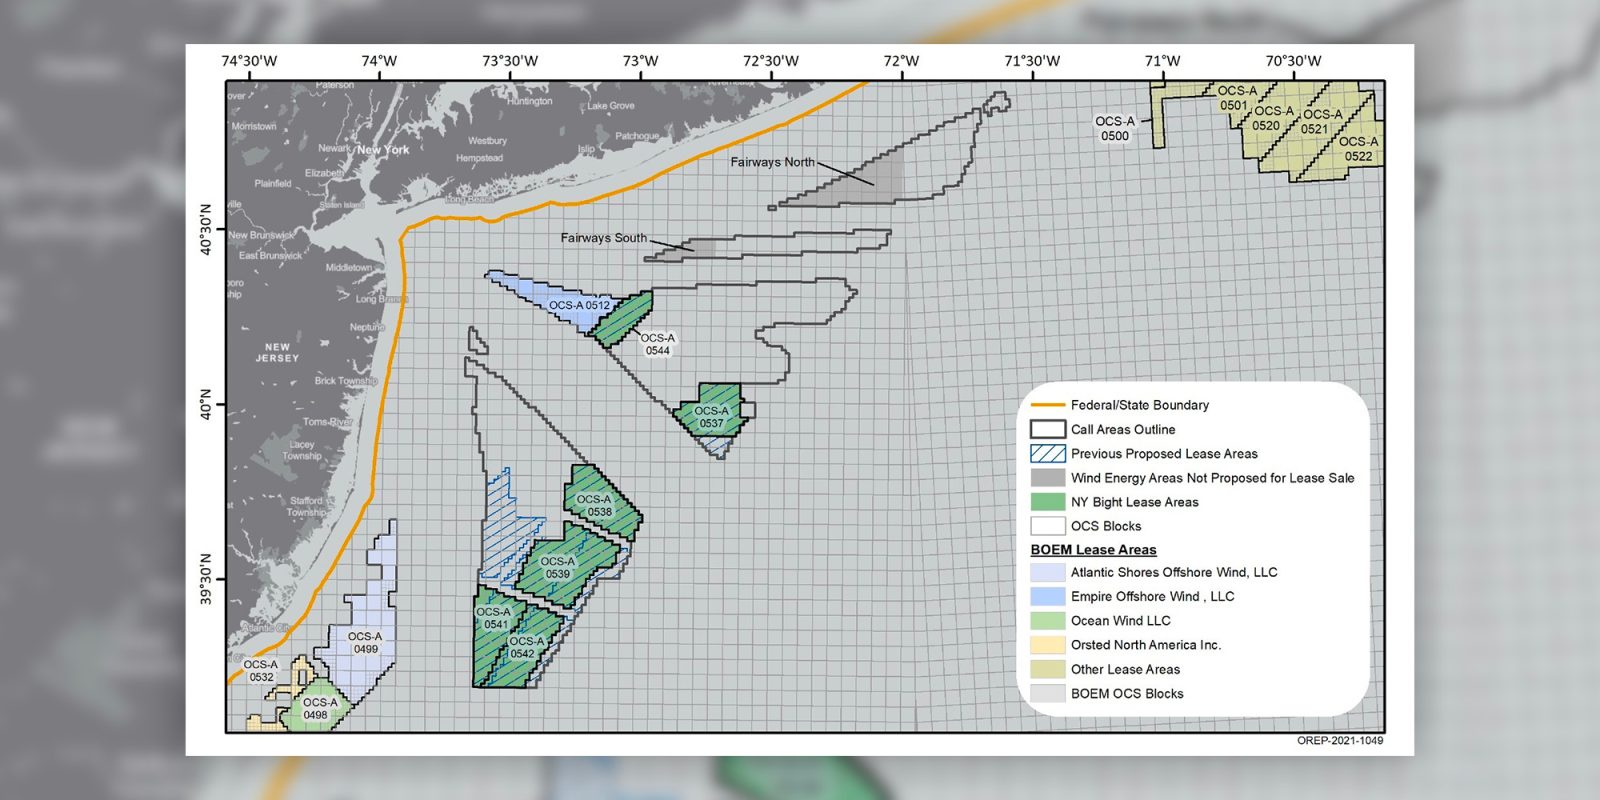1600x800 pixels.
Task: Click the OCS-A 0512 lease area label
Action: (579, 305)
